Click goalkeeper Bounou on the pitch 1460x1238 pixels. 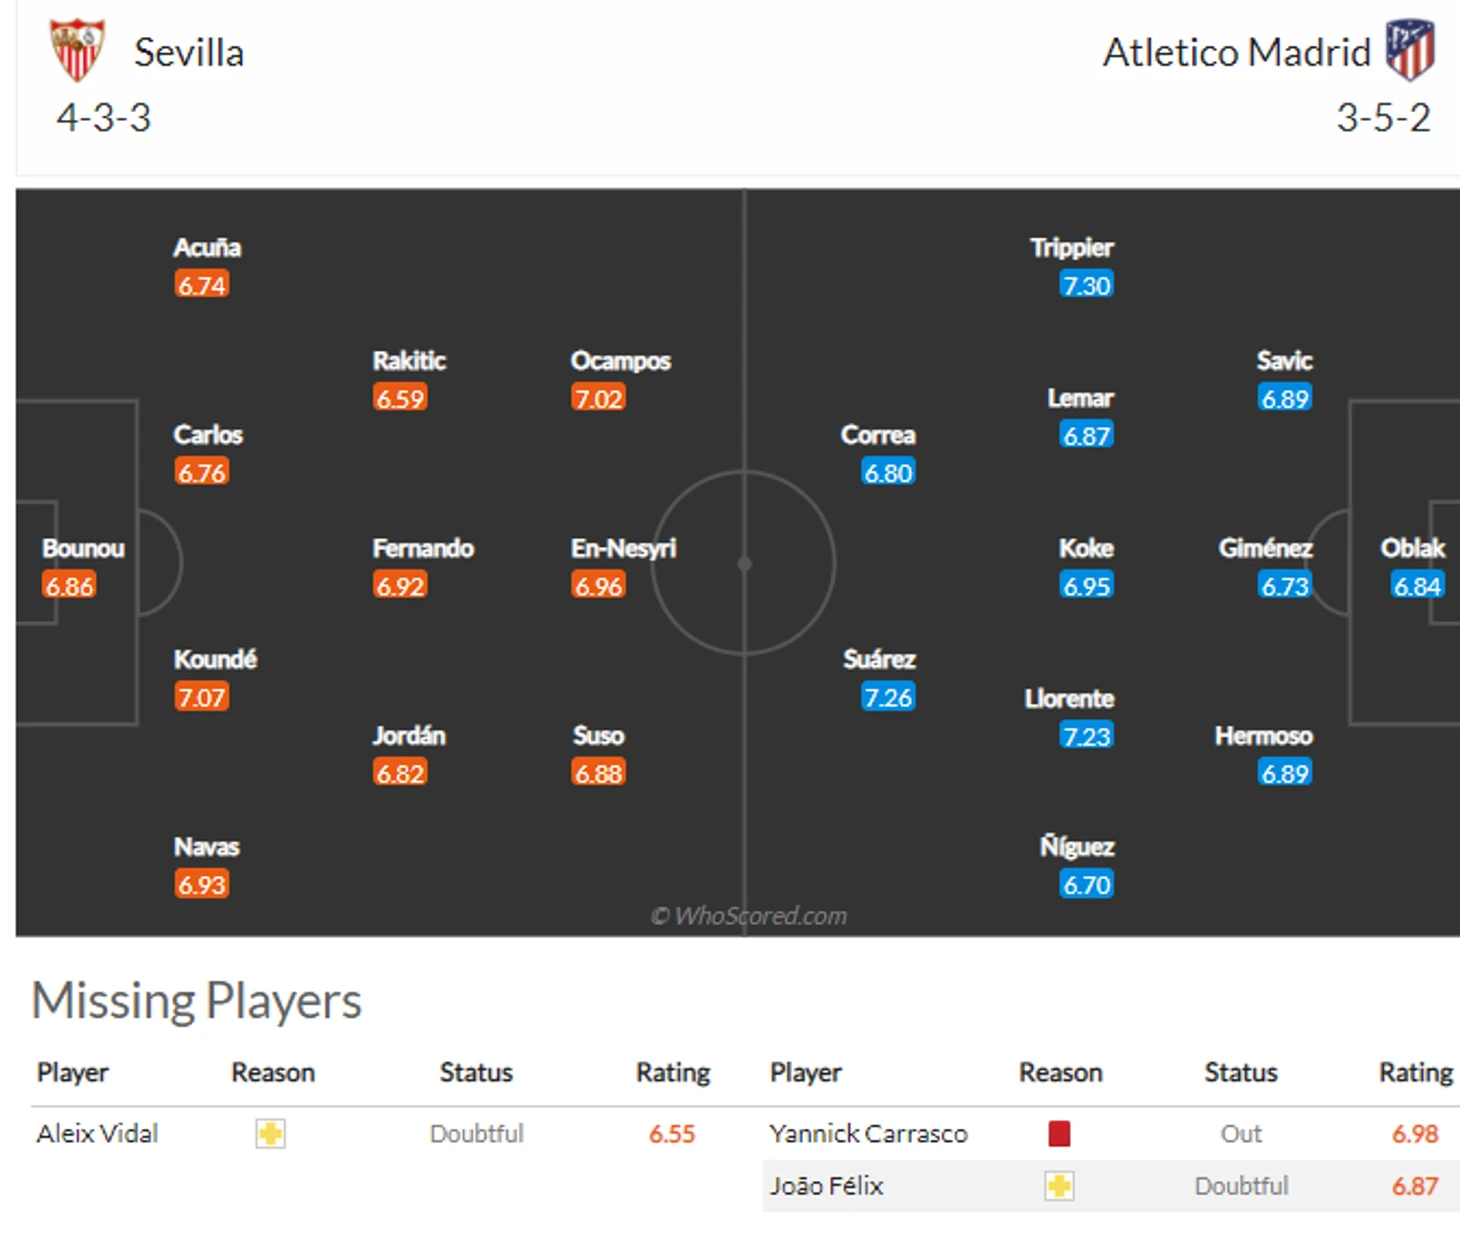click(x=83, y=548)
